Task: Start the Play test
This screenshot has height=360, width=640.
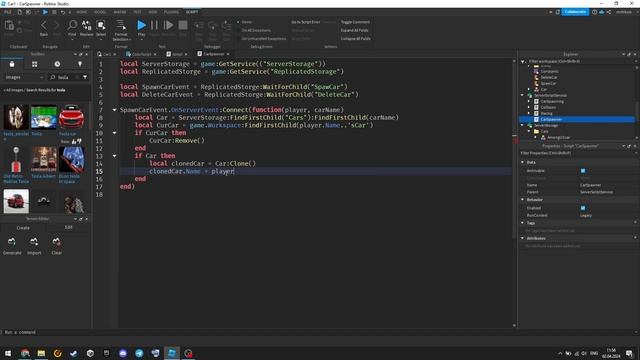Action: 141,28
